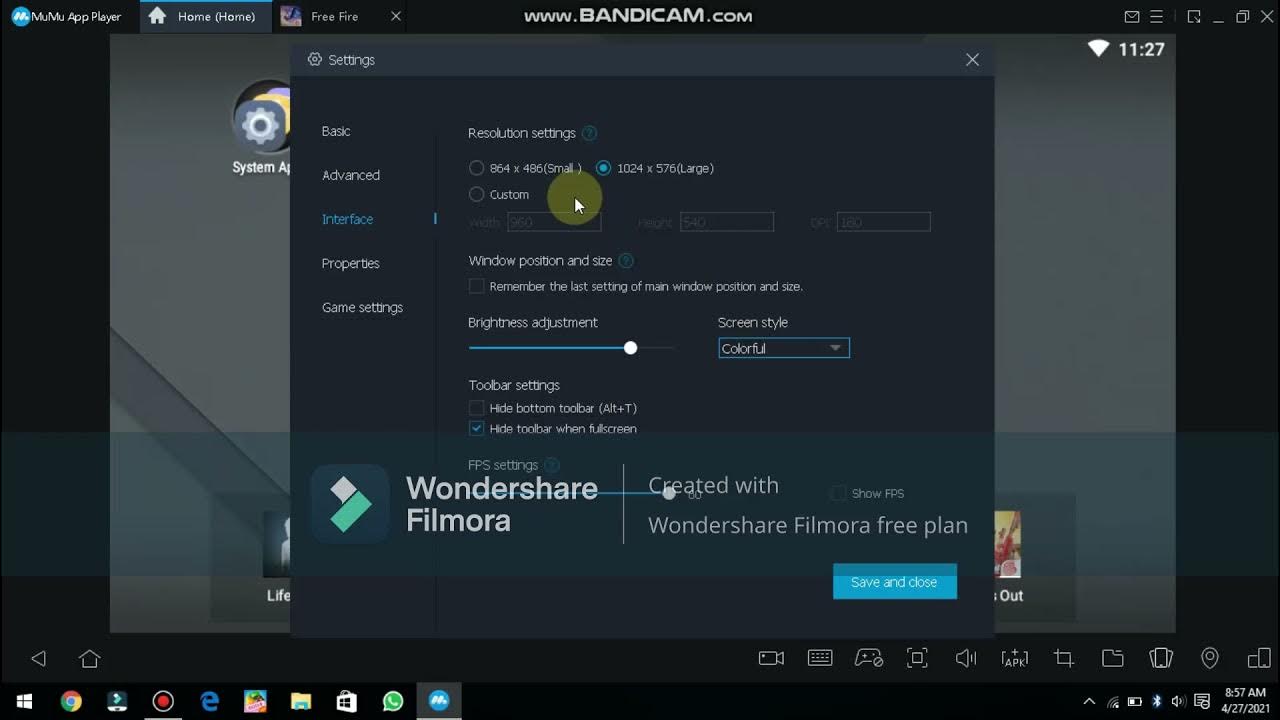
Task: Select 864 x 486 (Small) resolution
Action: [476, 168]
